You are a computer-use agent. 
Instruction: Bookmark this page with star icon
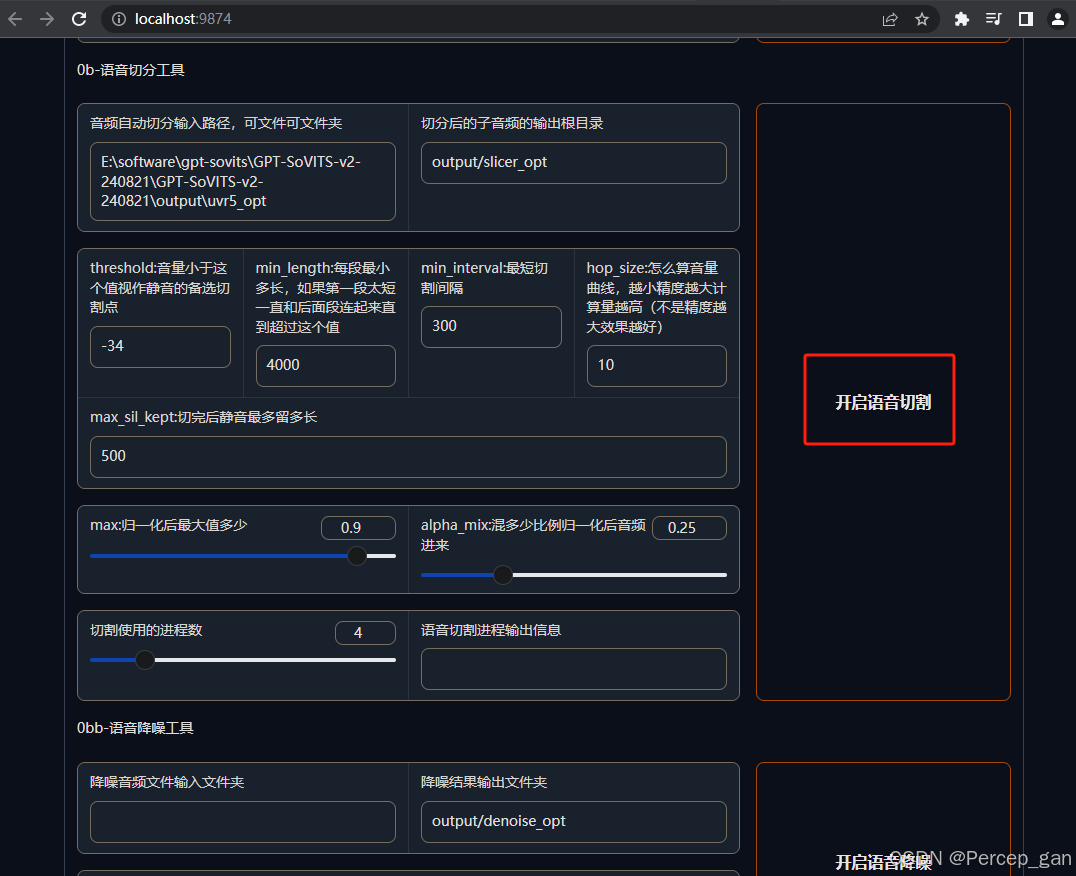pyautogui.click(x=922, y=19)
